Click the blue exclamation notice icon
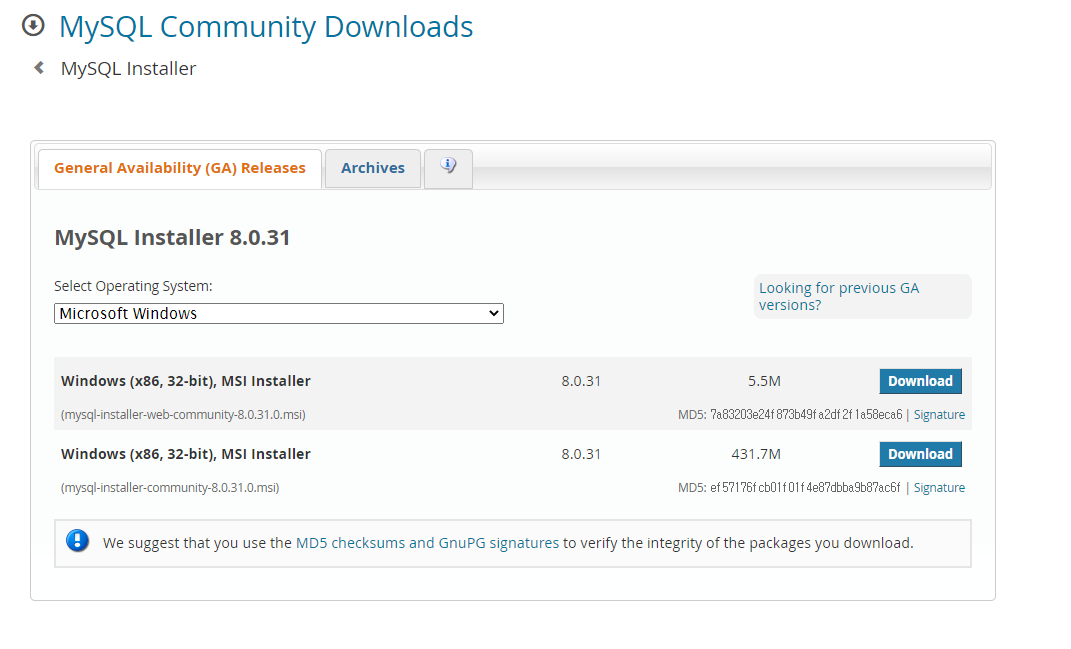 (x=77, y=541)
